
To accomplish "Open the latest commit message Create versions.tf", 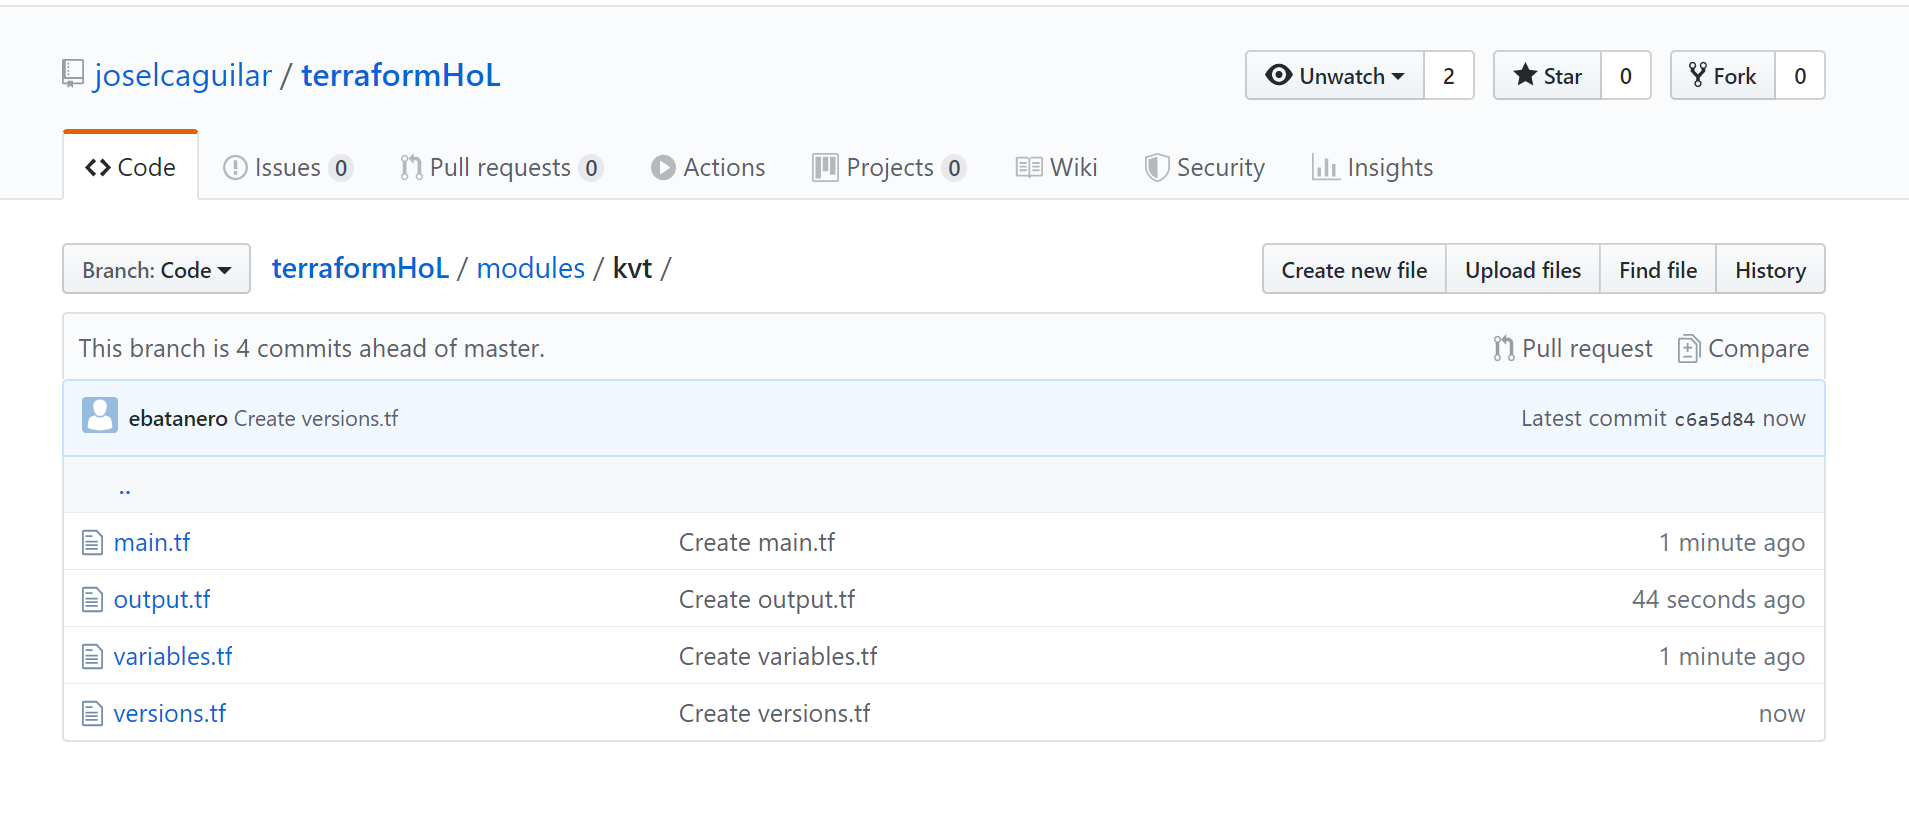I will [316, 418].
